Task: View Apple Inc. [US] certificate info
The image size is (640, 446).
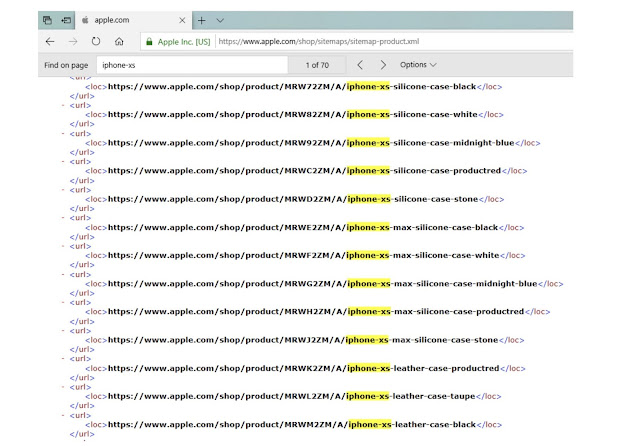Action: coord(184,42)
